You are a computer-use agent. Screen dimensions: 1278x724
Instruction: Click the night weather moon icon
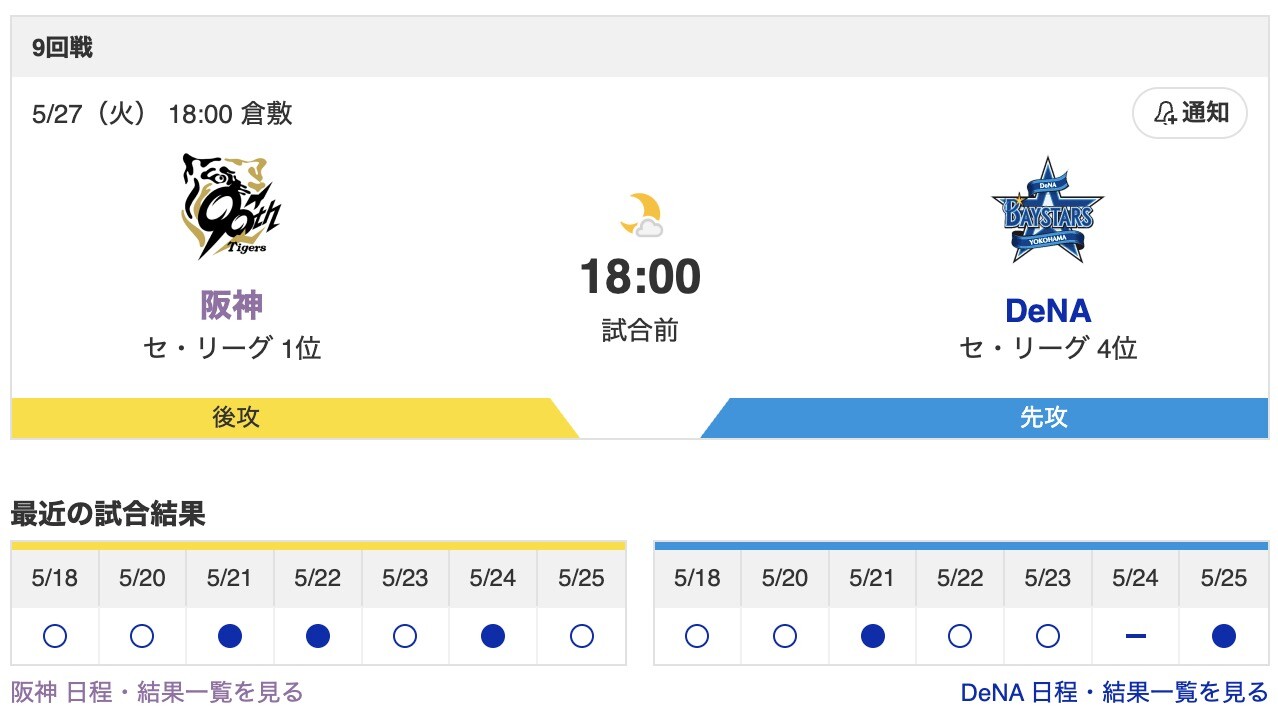(640, 215)
